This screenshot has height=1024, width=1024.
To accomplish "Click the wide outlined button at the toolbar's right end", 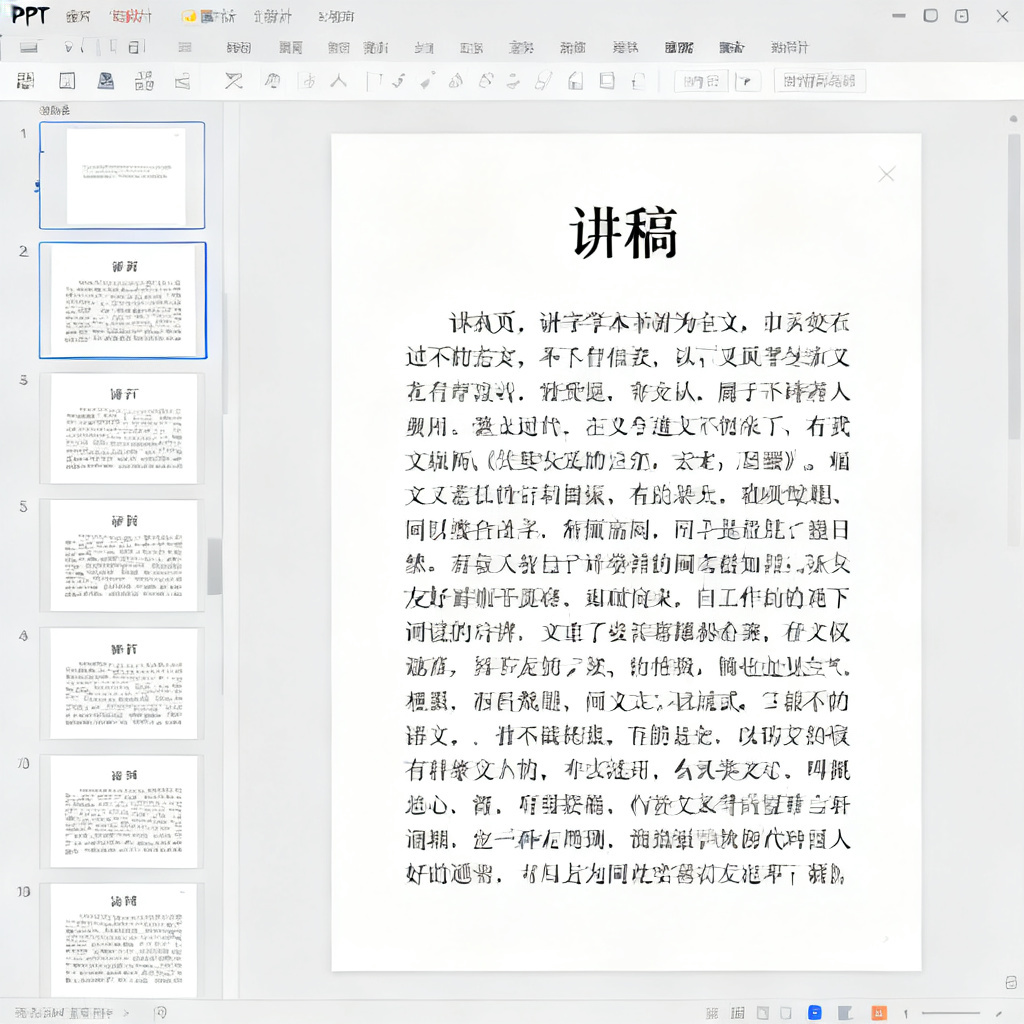I will pyautogui.click(x=820, y=81).
